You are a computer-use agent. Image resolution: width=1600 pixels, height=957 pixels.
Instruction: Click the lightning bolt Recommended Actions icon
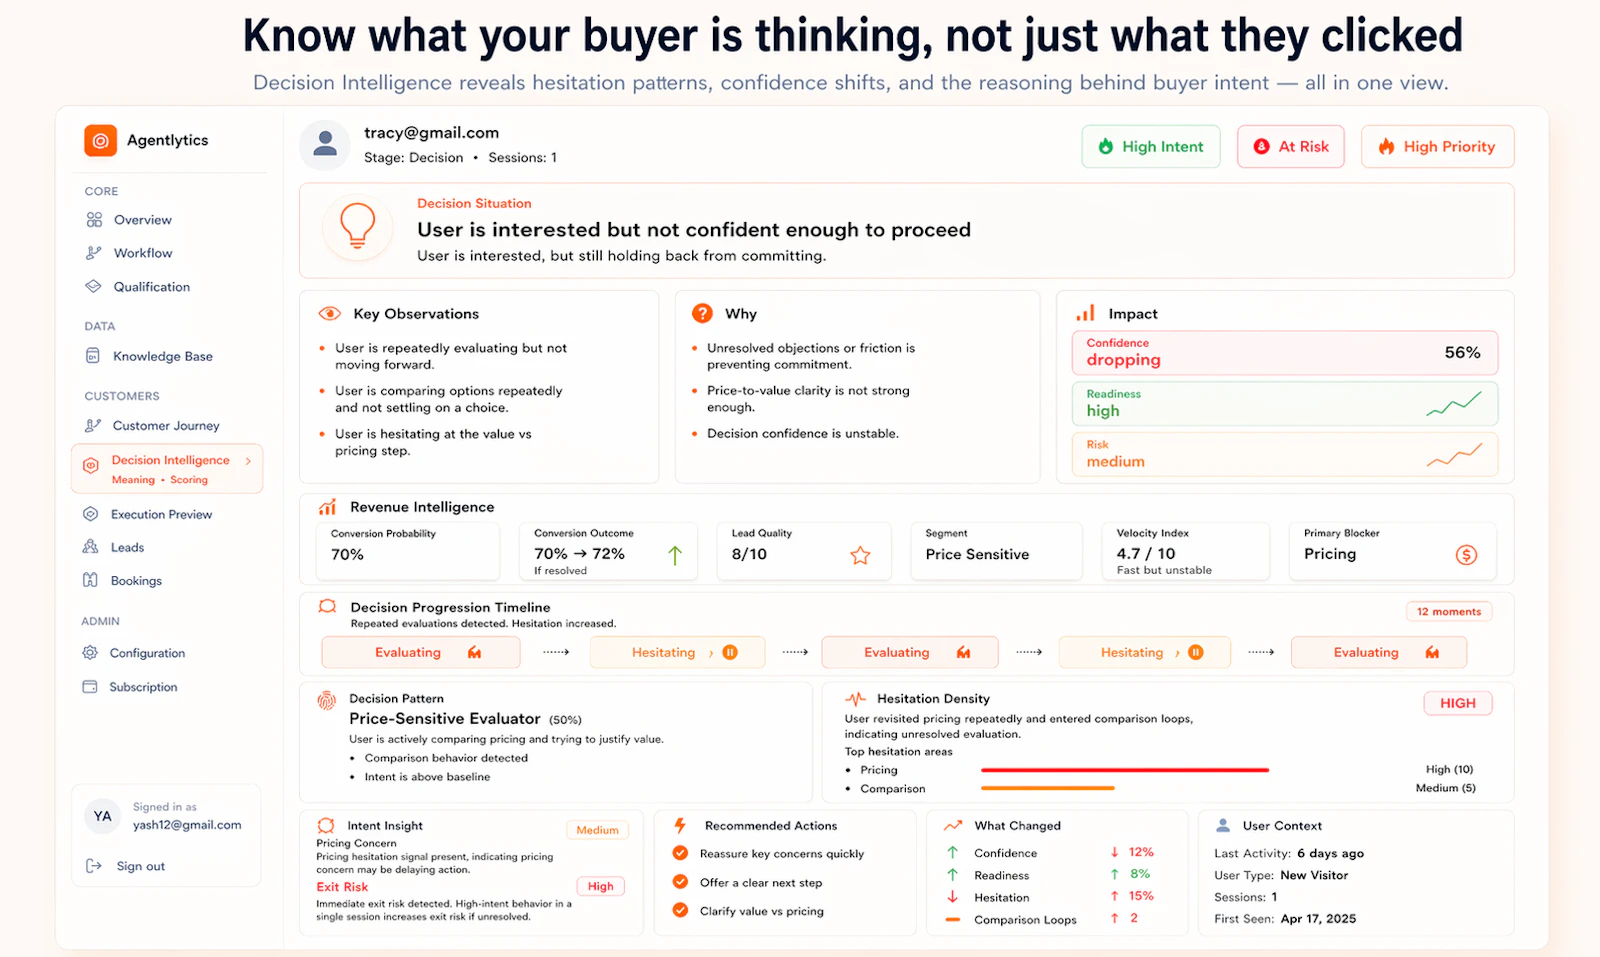680,826
